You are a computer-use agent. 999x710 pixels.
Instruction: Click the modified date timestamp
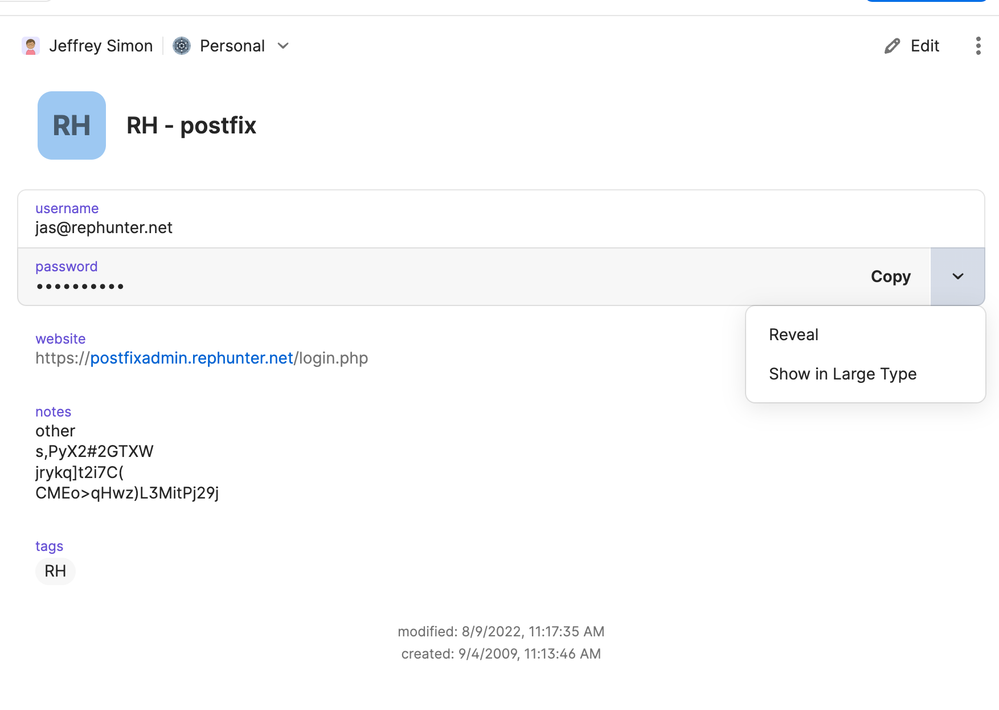(x=501, y=632)
